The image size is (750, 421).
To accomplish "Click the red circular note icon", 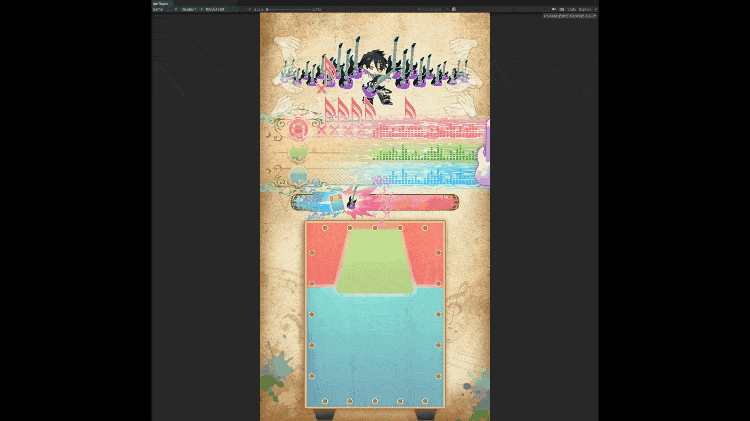I will (x=297, y=129).
